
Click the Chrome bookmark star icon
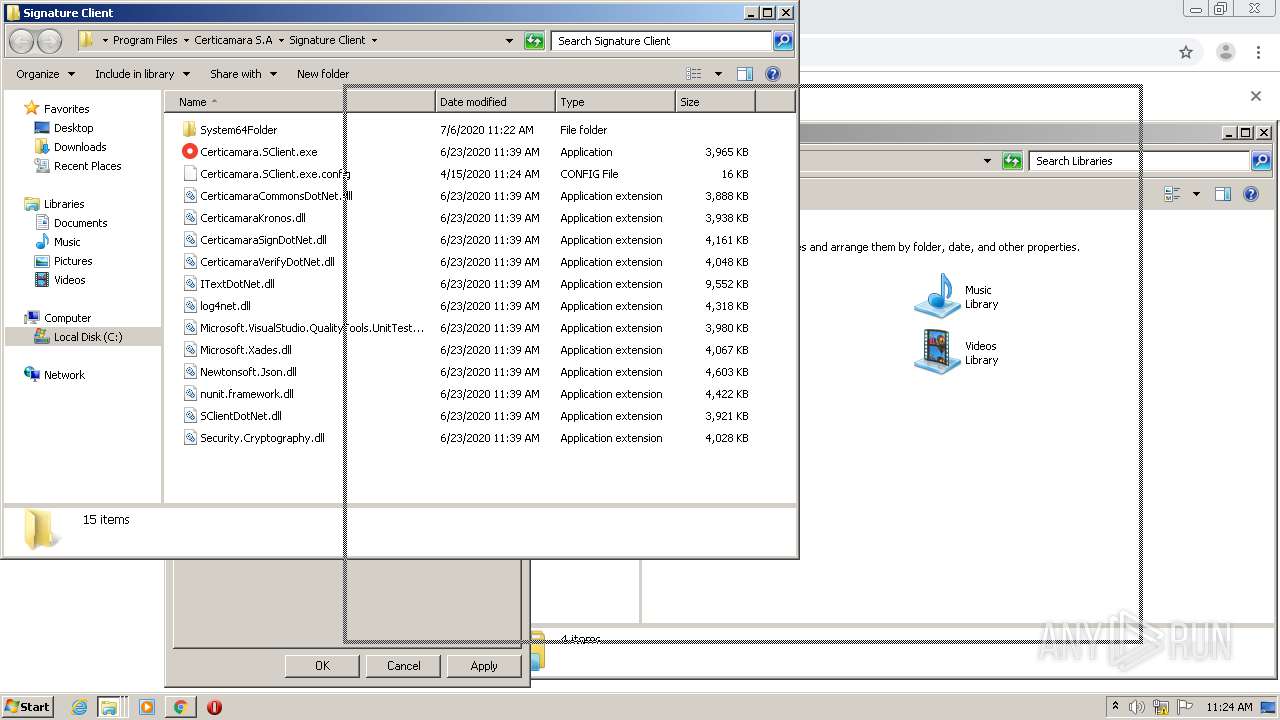tap(1186, 52)
